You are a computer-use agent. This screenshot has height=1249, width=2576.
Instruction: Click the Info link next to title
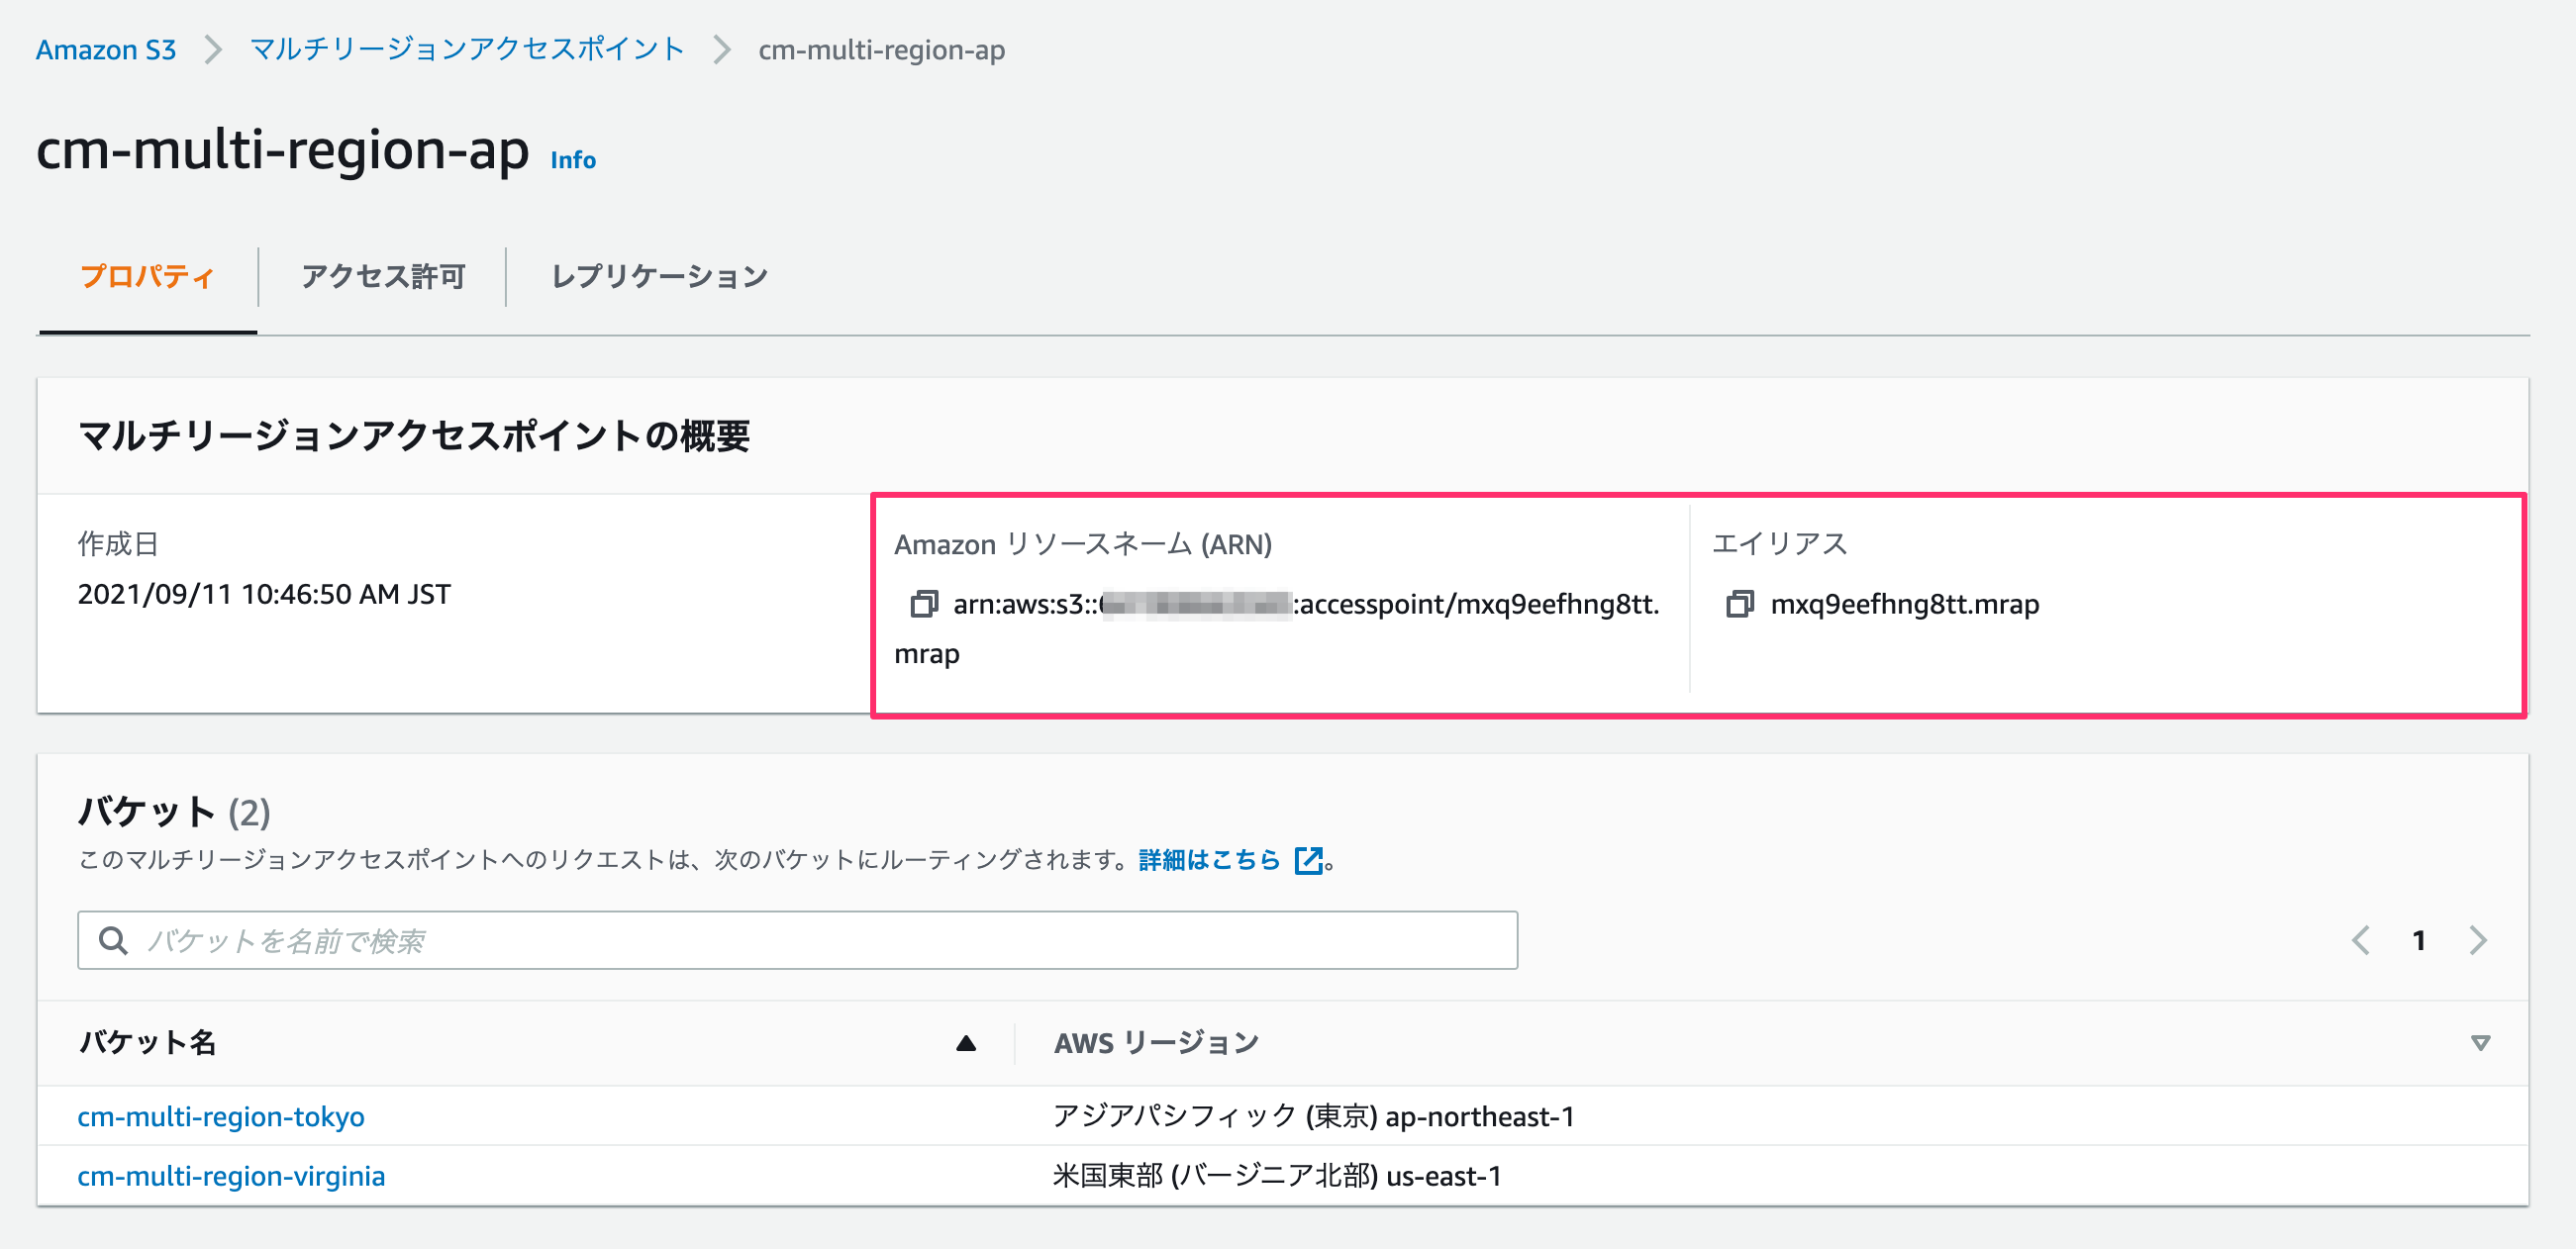point(573,160)
